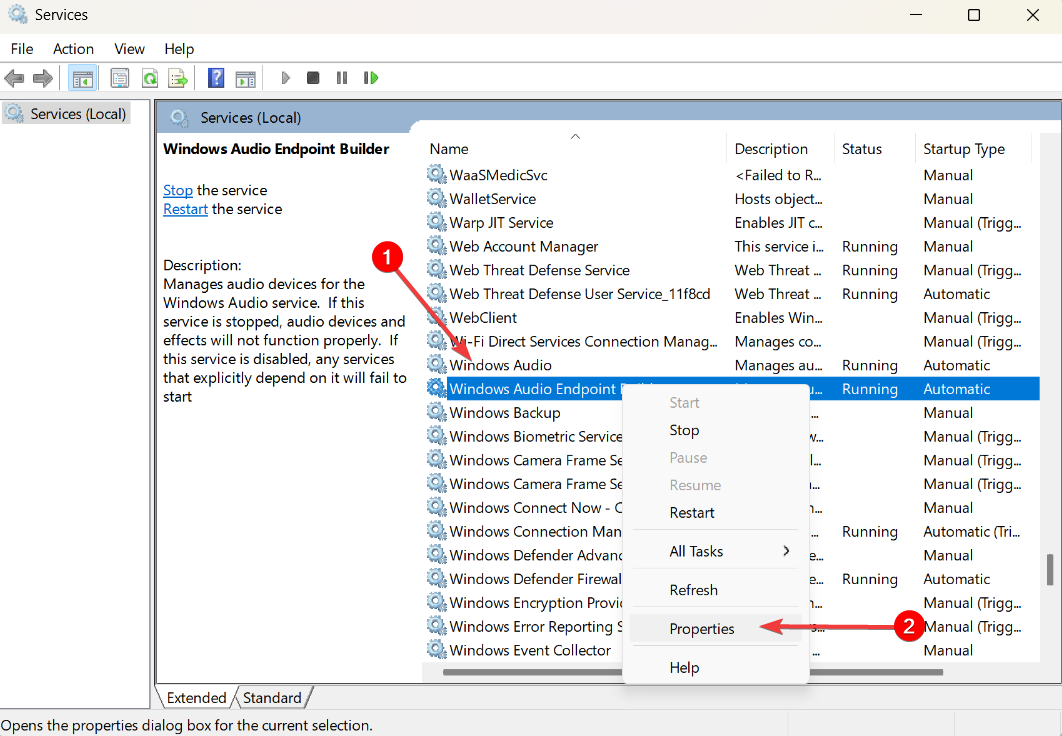Select Properties from the context menu
This screenshot has width=1062, height=736.
(702, 628)
